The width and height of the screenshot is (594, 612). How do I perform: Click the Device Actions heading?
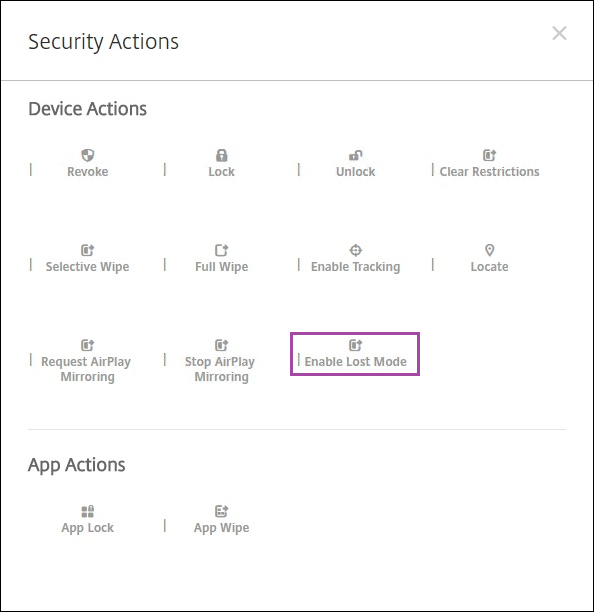(87, 109)
